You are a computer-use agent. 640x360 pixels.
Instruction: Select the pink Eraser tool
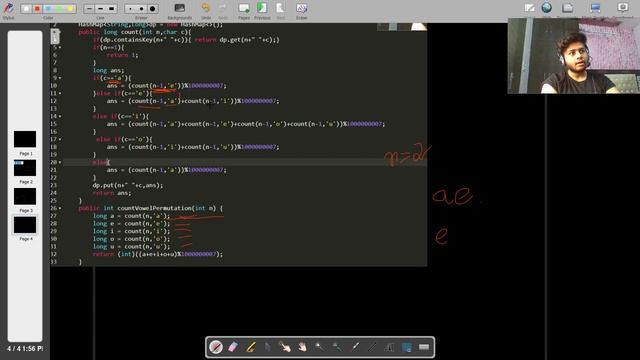click(233, 347)
